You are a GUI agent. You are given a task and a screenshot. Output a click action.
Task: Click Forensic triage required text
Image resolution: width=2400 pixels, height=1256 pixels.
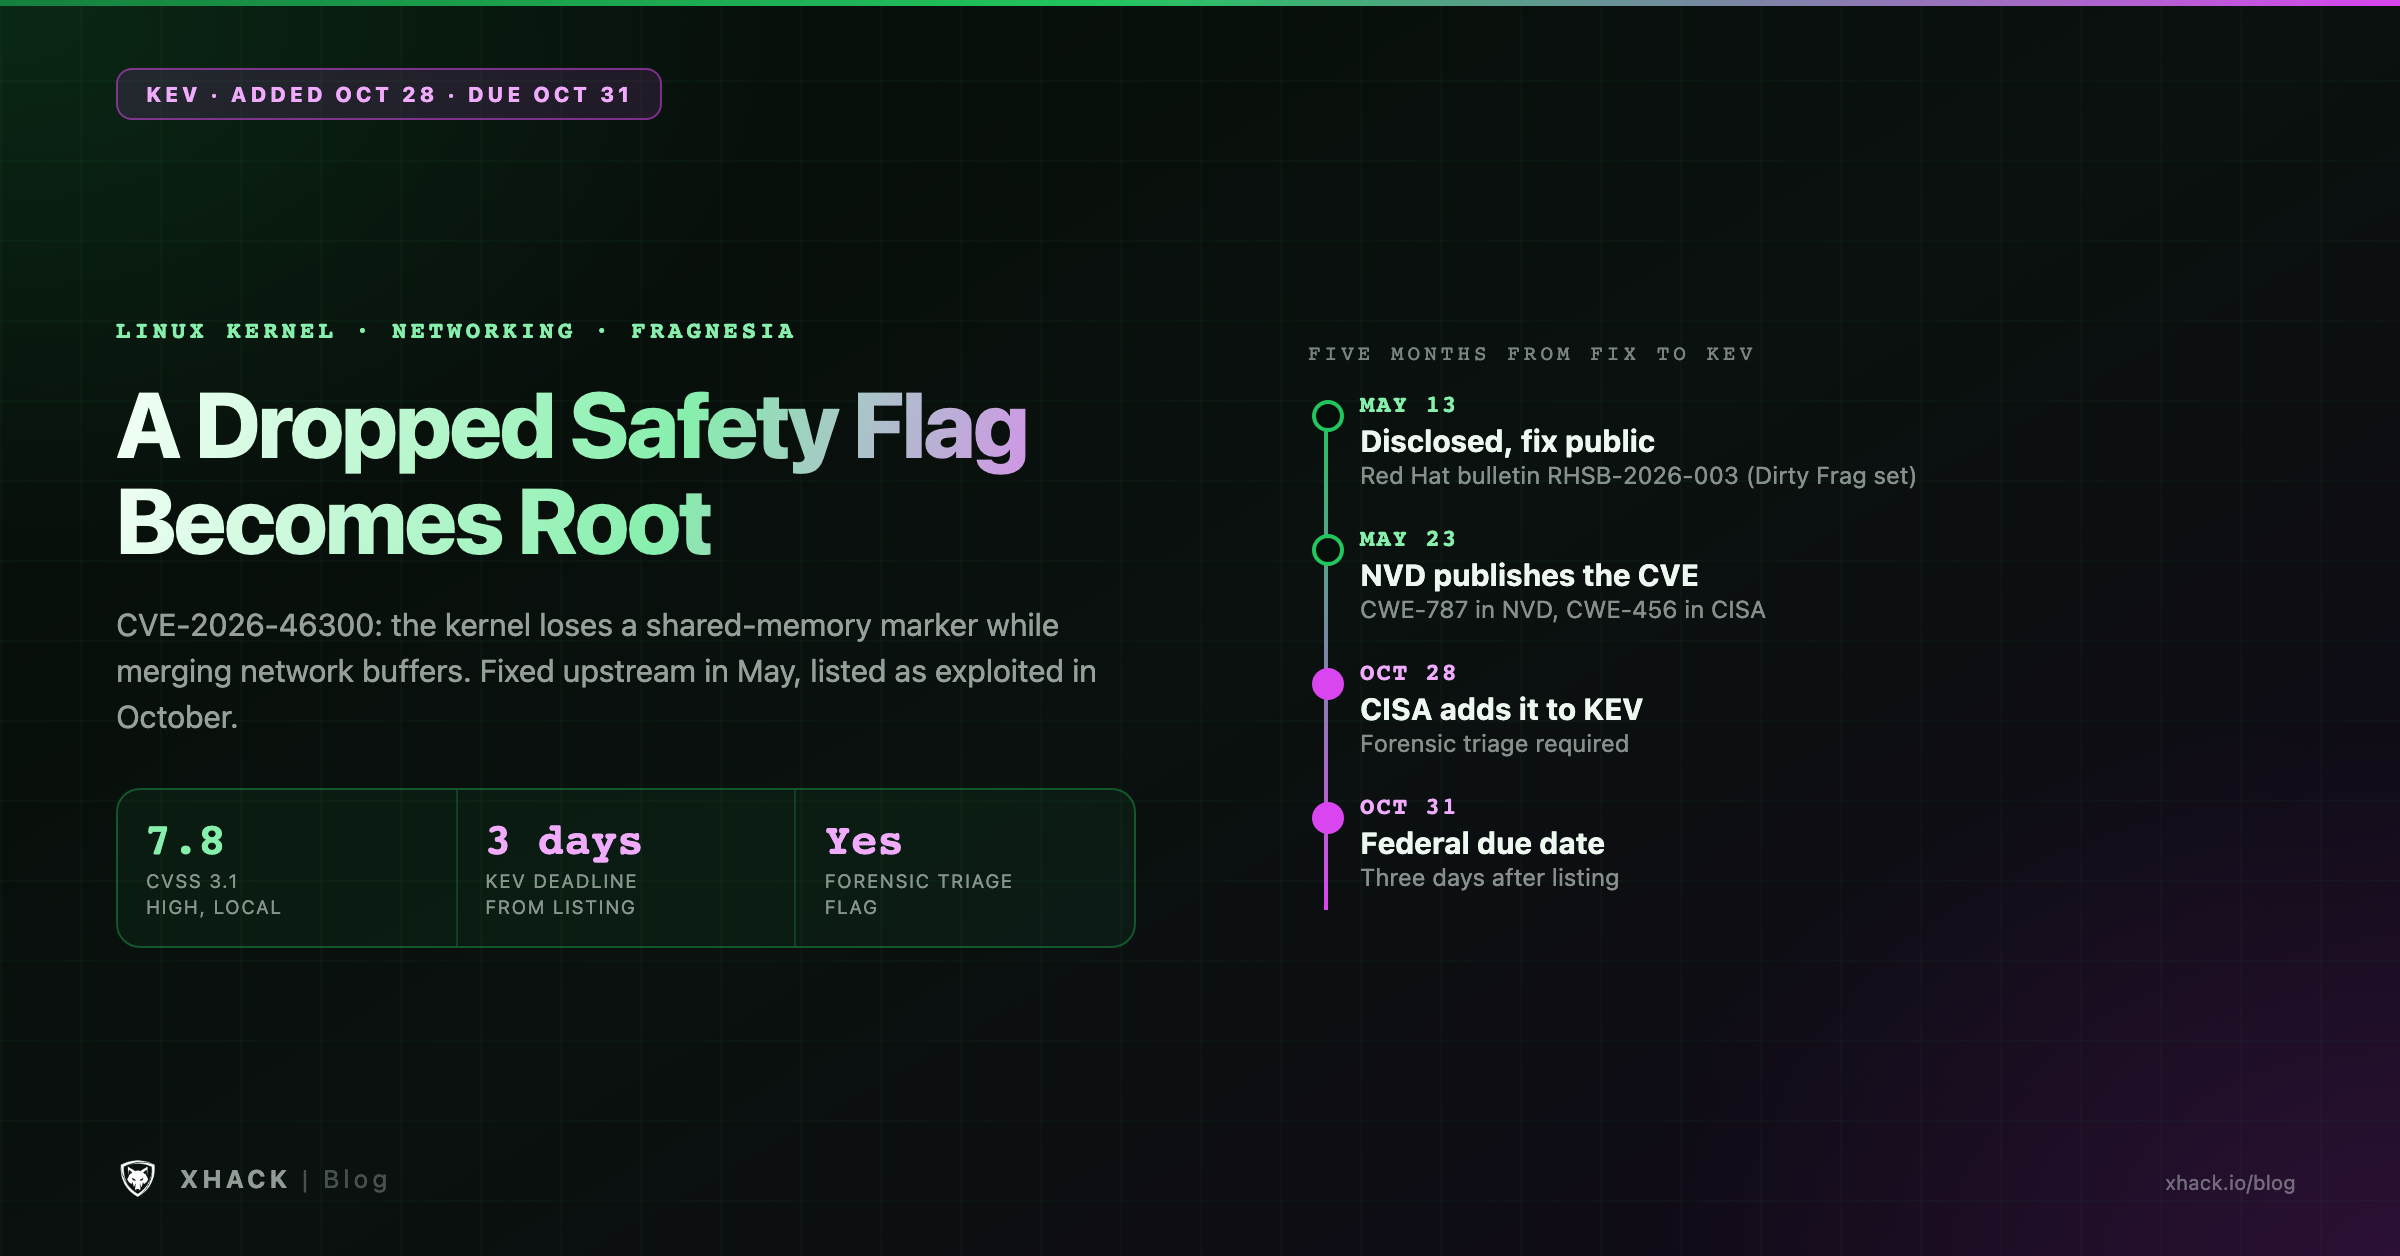[1494, 744]
